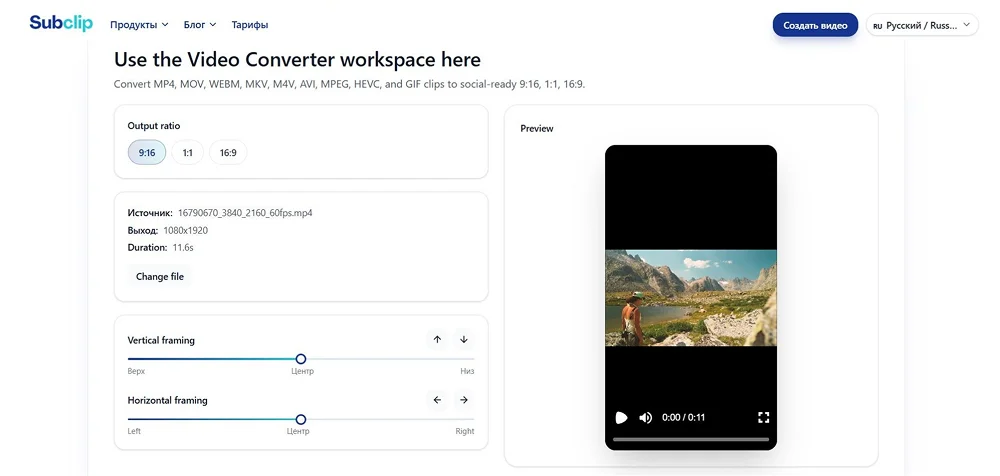Click the Use the Video Converter workspace heading
This screenshot has height=476, width=1000.
click(297, 59)
